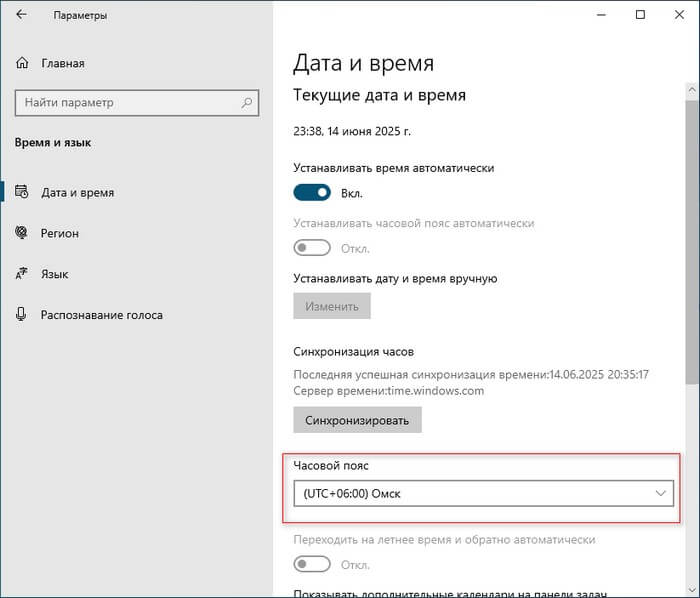Click the back arrow icon
The width and height of the screenshot is (700, 598).
pyautogui.click(x=21, y=15)
